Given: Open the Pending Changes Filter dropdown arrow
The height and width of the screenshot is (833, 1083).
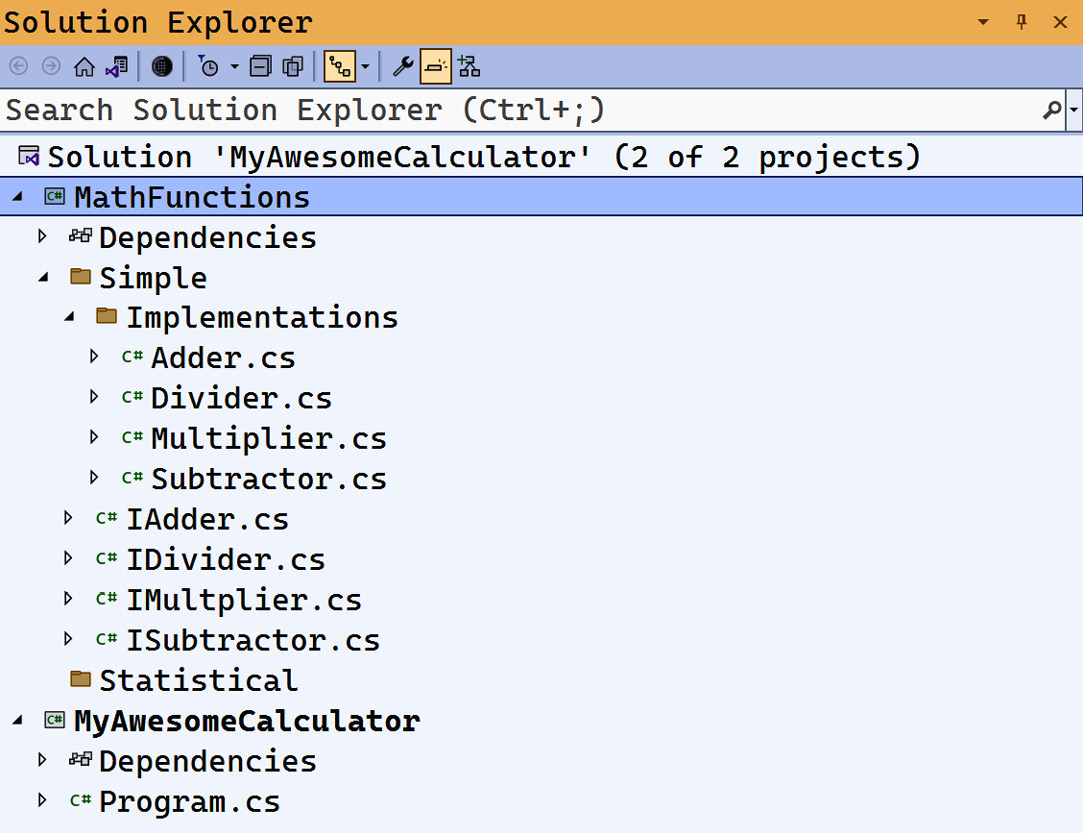Looking at the screenshot, I should [x=234, y=67].
